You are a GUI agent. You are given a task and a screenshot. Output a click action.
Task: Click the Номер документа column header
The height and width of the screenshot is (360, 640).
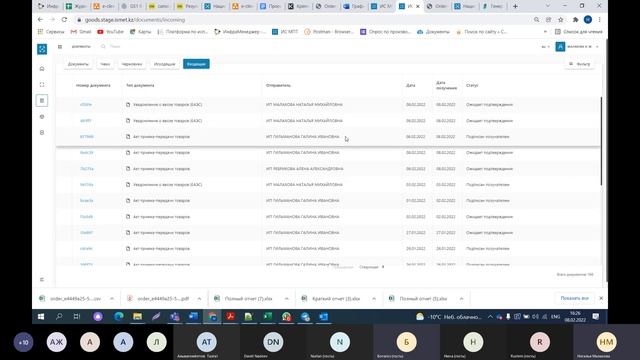tap(93, 85)
